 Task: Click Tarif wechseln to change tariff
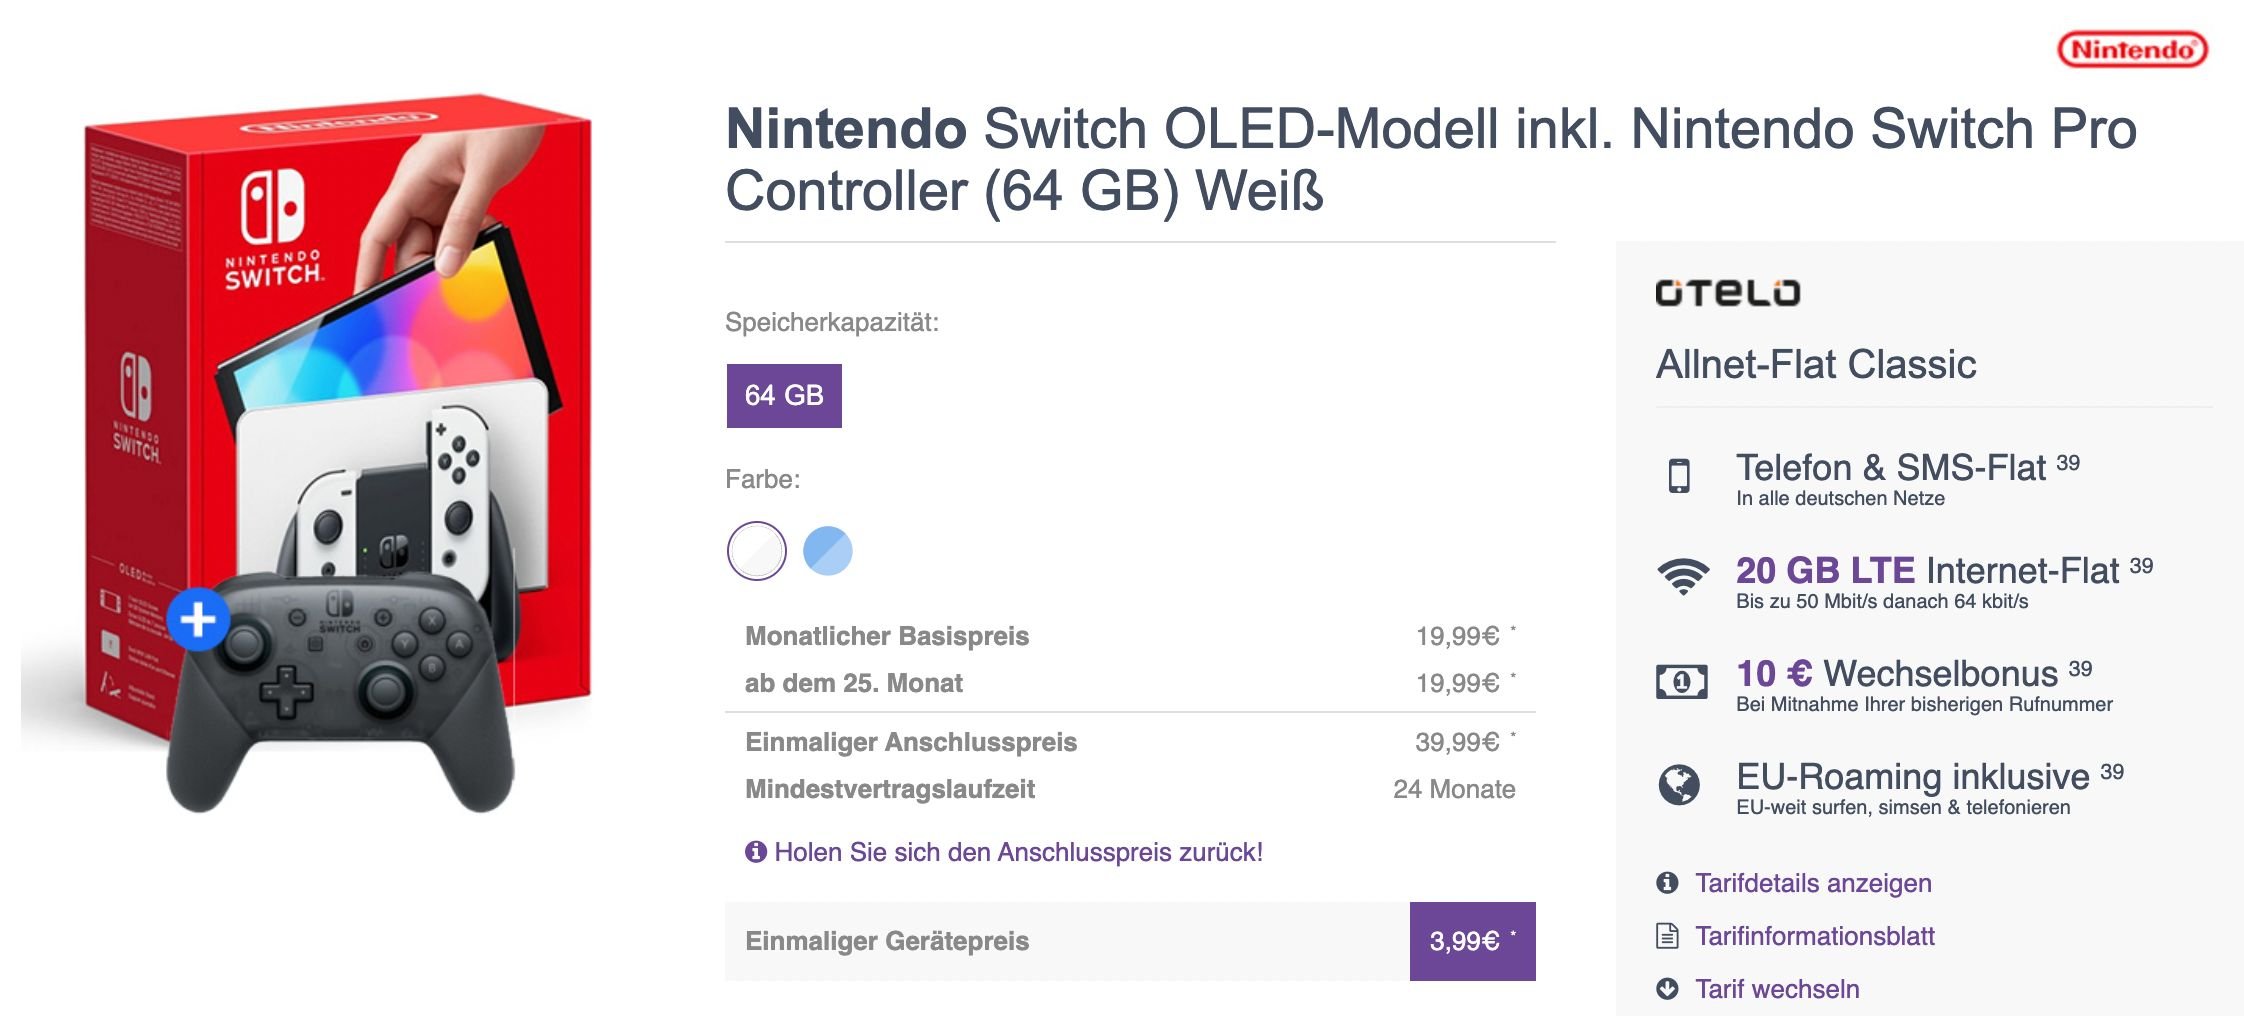coord(1777,989)
